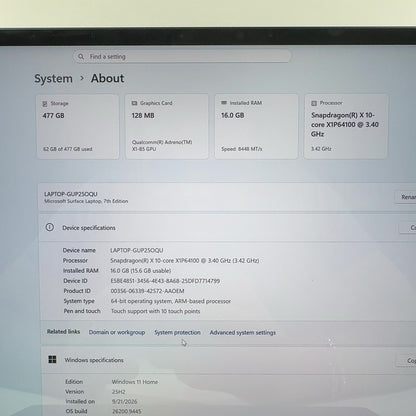
Task: Click the Processor card icon
Action: (x=314, y=103)
